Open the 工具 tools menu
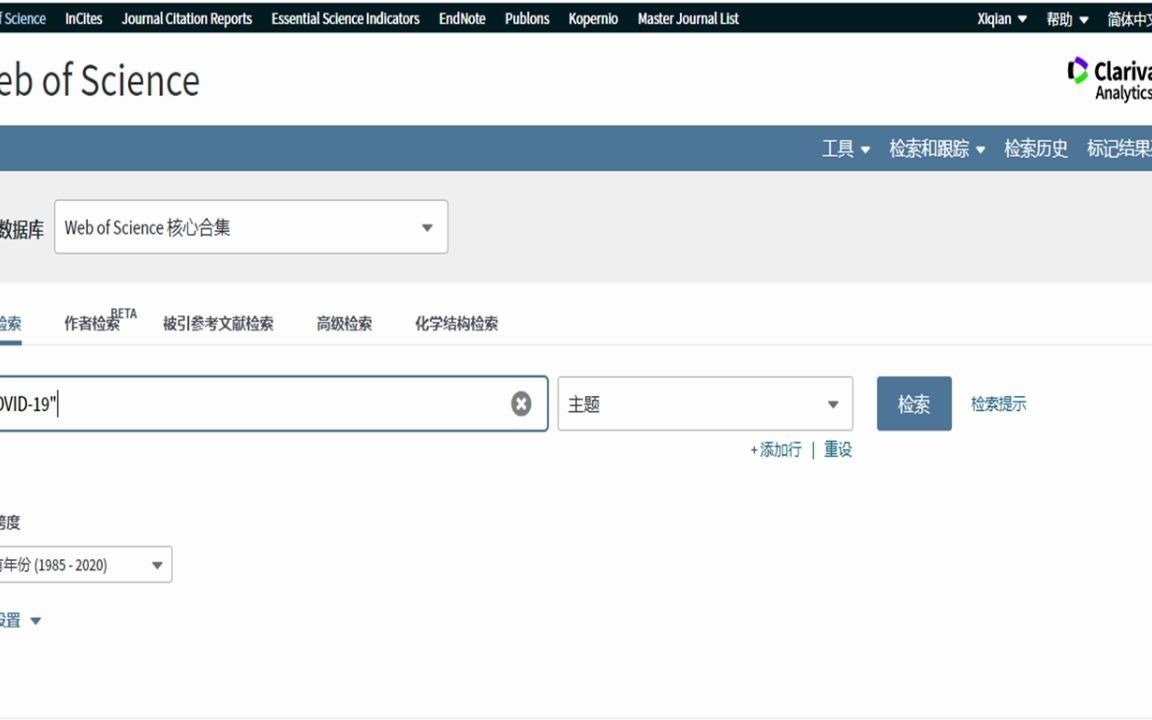The width and height of the screenshot is (1152, 720). click(846, 148)
